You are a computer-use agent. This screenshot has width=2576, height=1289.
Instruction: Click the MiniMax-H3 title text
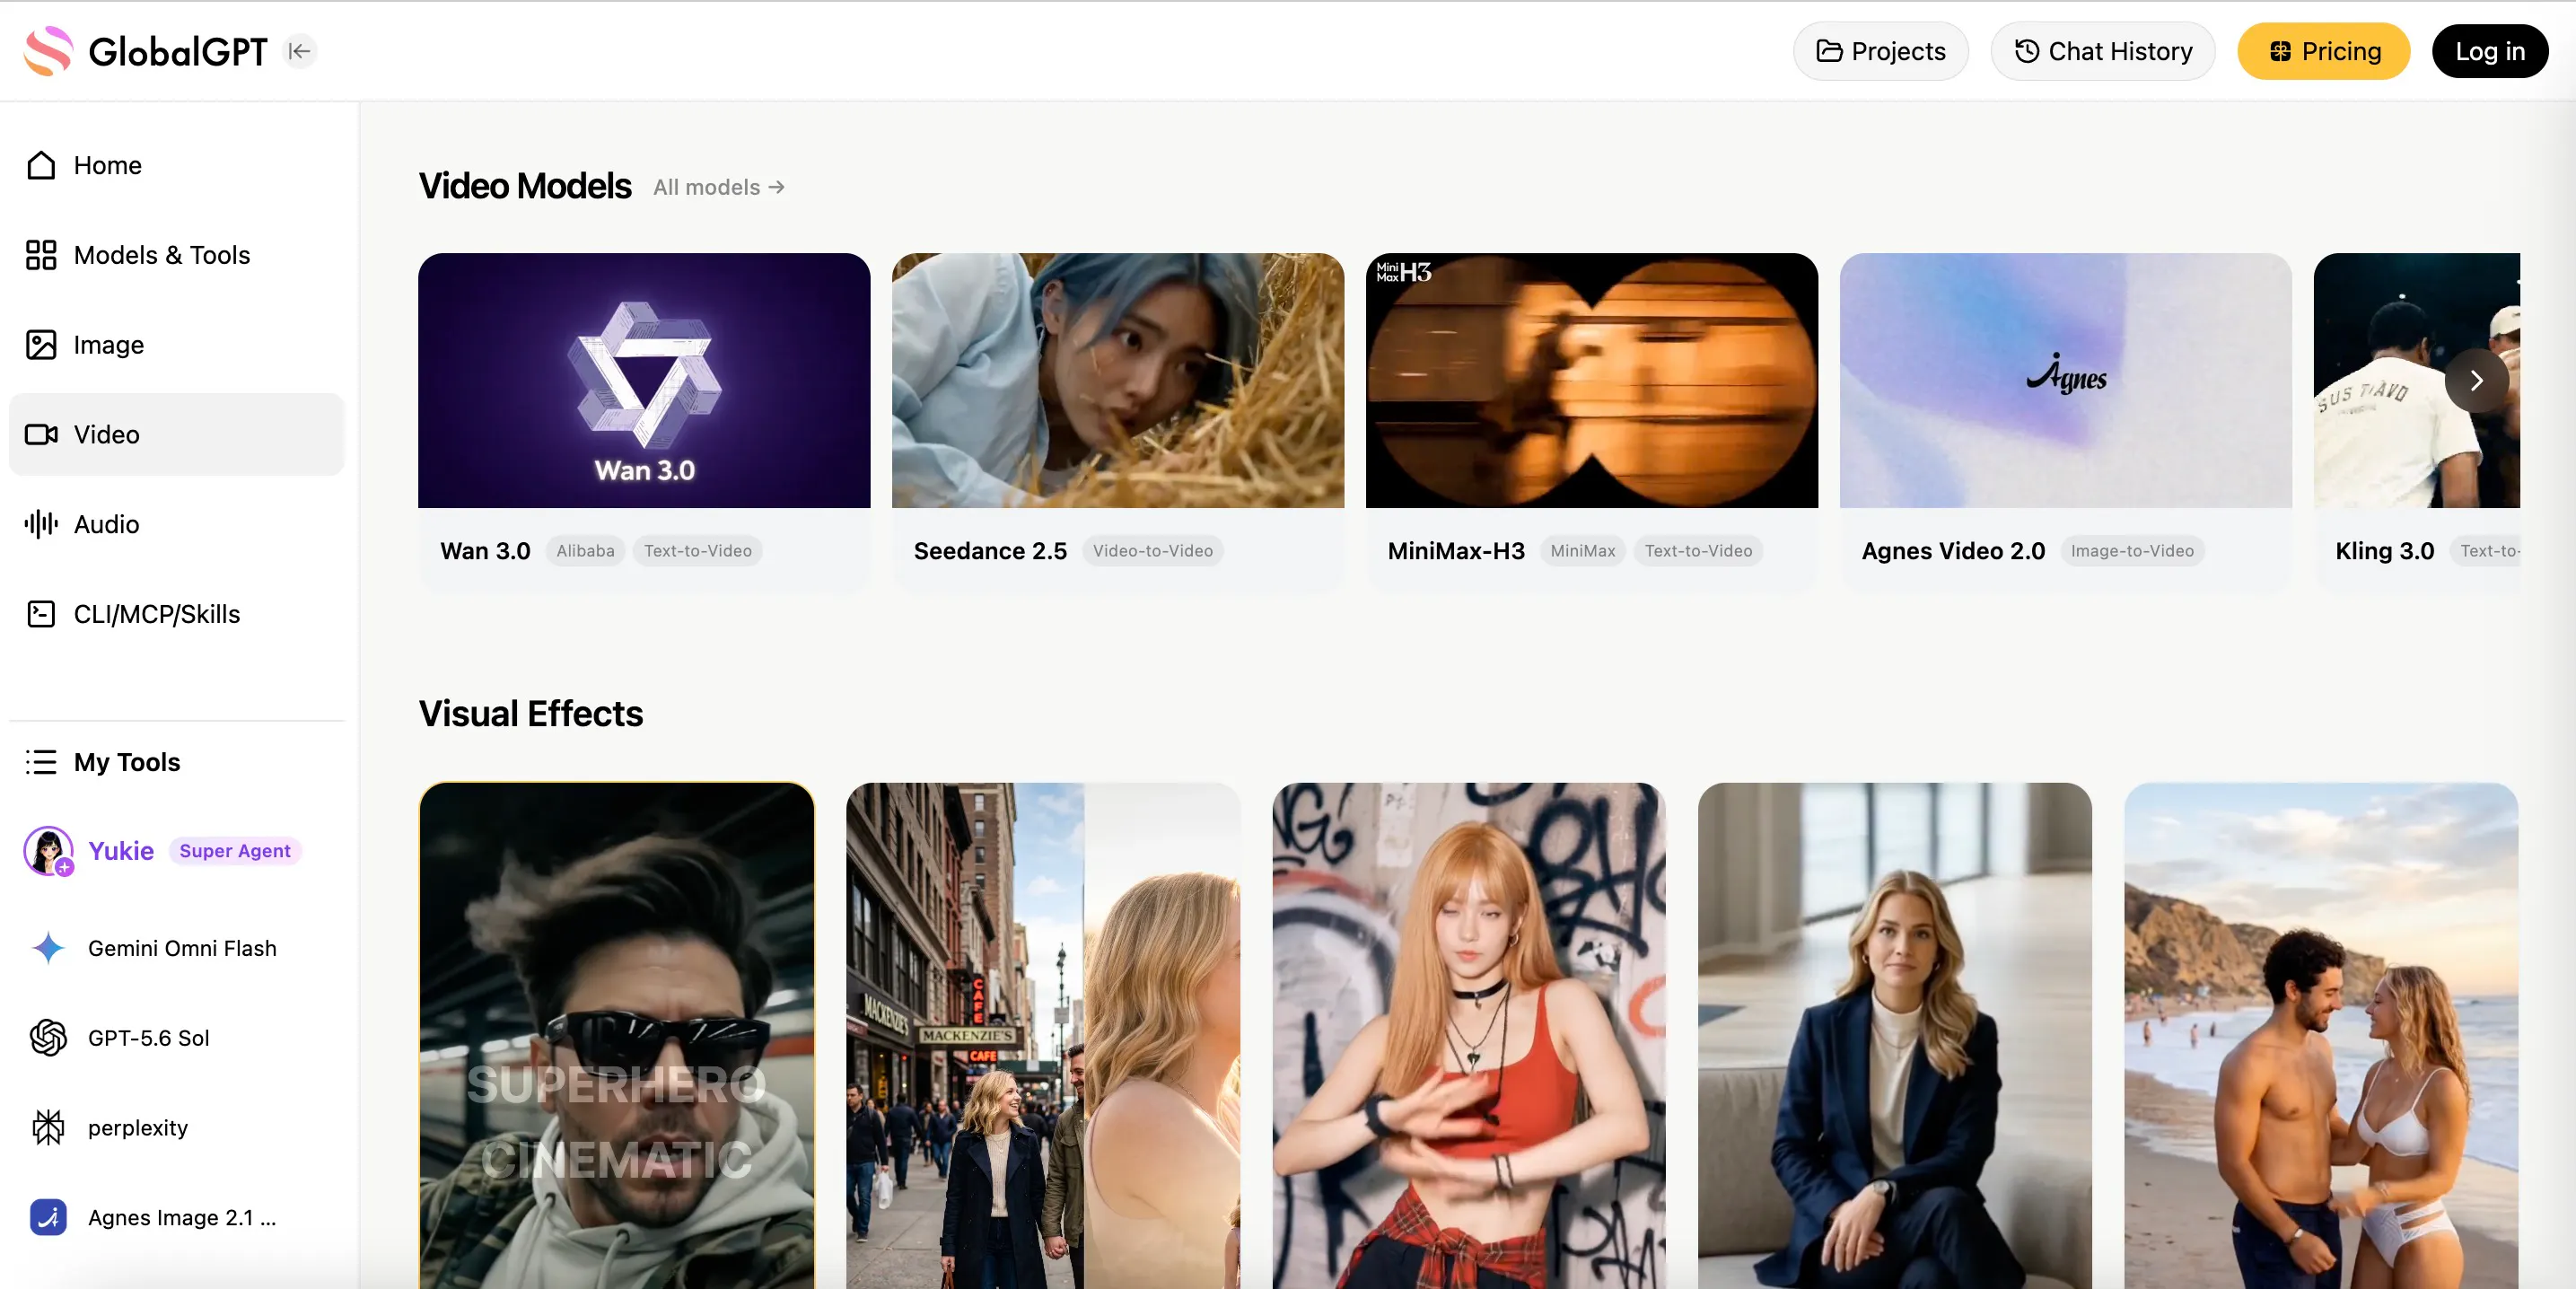point(1456,551)
